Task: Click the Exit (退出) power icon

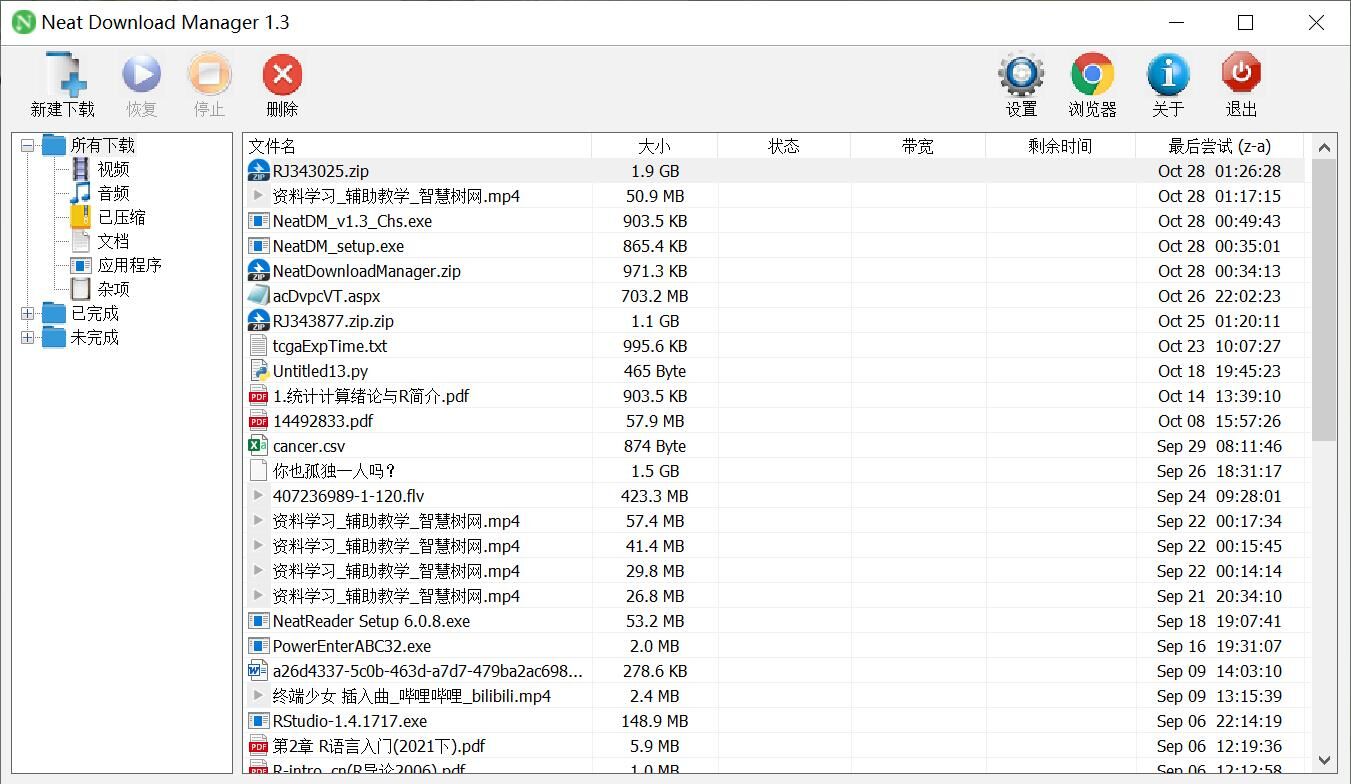Action: coord(1241,77)
